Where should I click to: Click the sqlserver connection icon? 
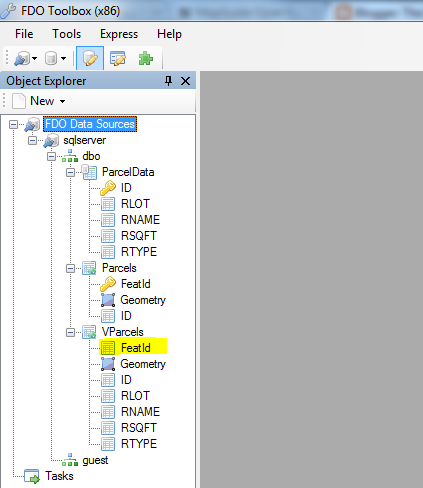click(51, 140)
